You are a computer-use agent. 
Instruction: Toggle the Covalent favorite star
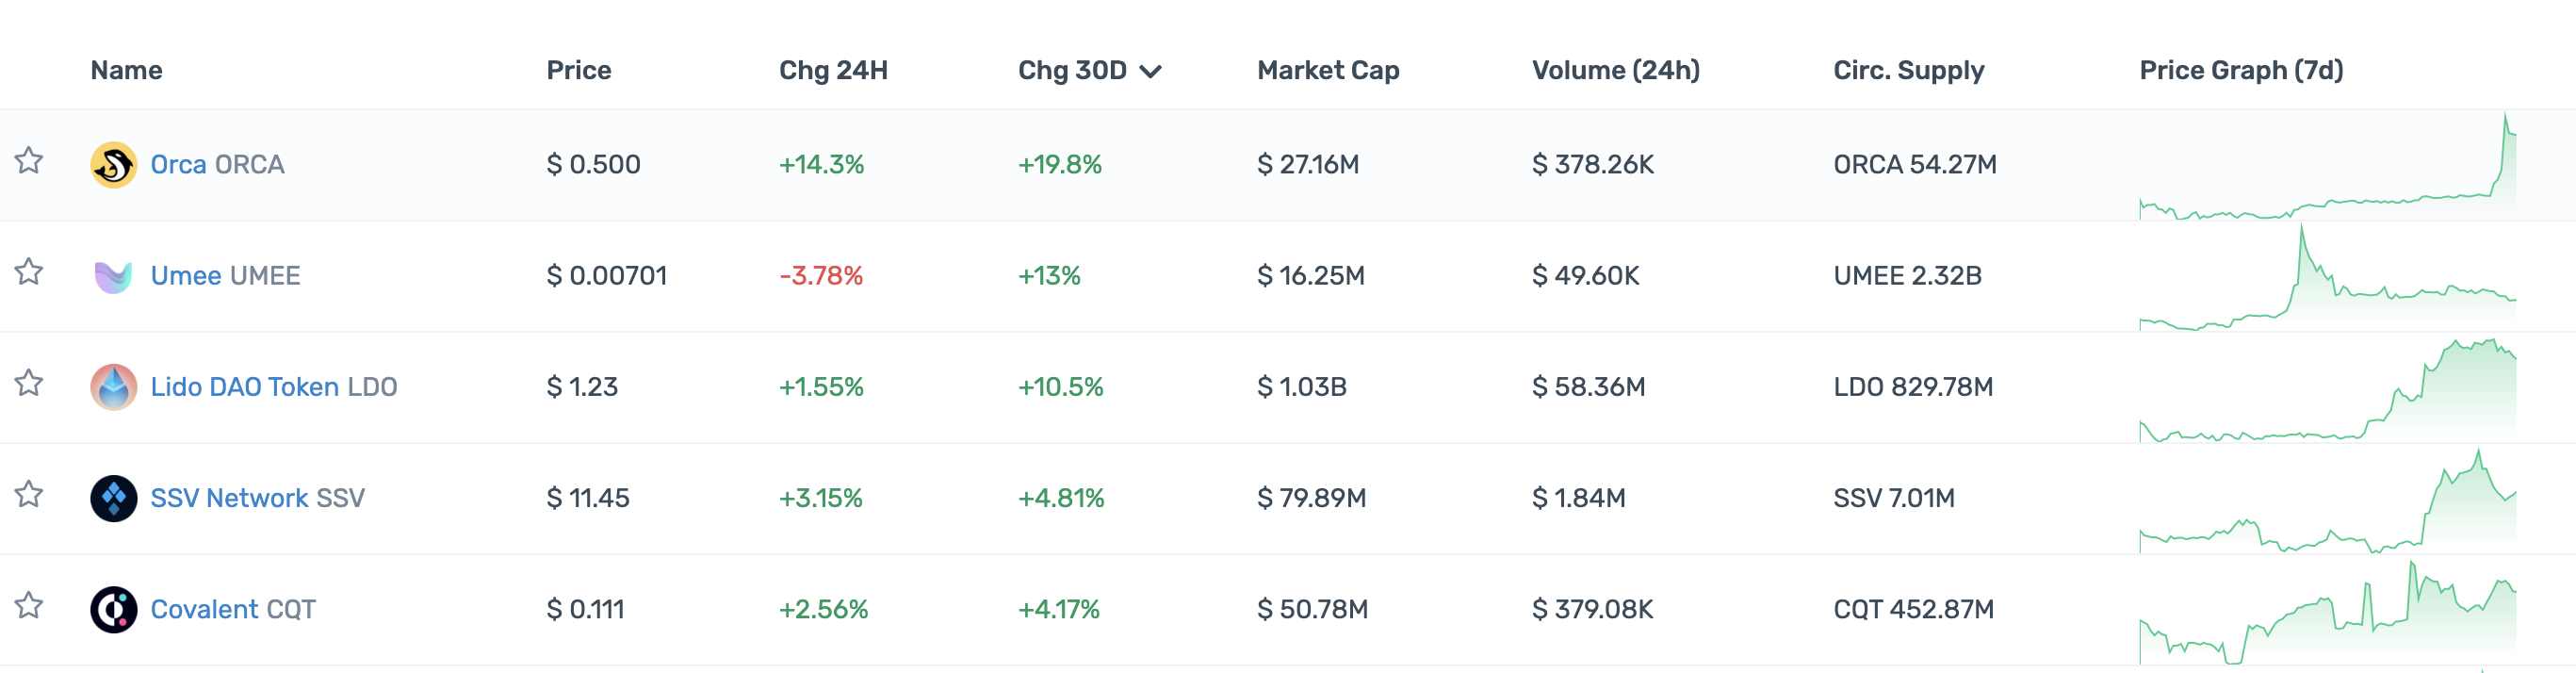click(x=29, y=605)
